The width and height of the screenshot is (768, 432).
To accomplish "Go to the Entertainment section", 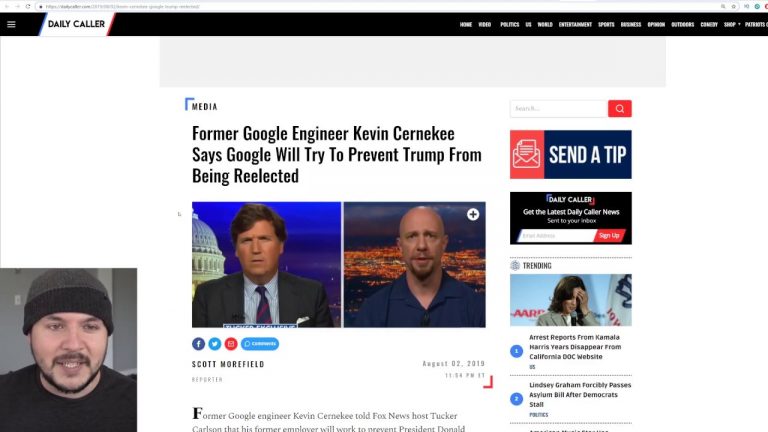I will (x=575, y=24).
